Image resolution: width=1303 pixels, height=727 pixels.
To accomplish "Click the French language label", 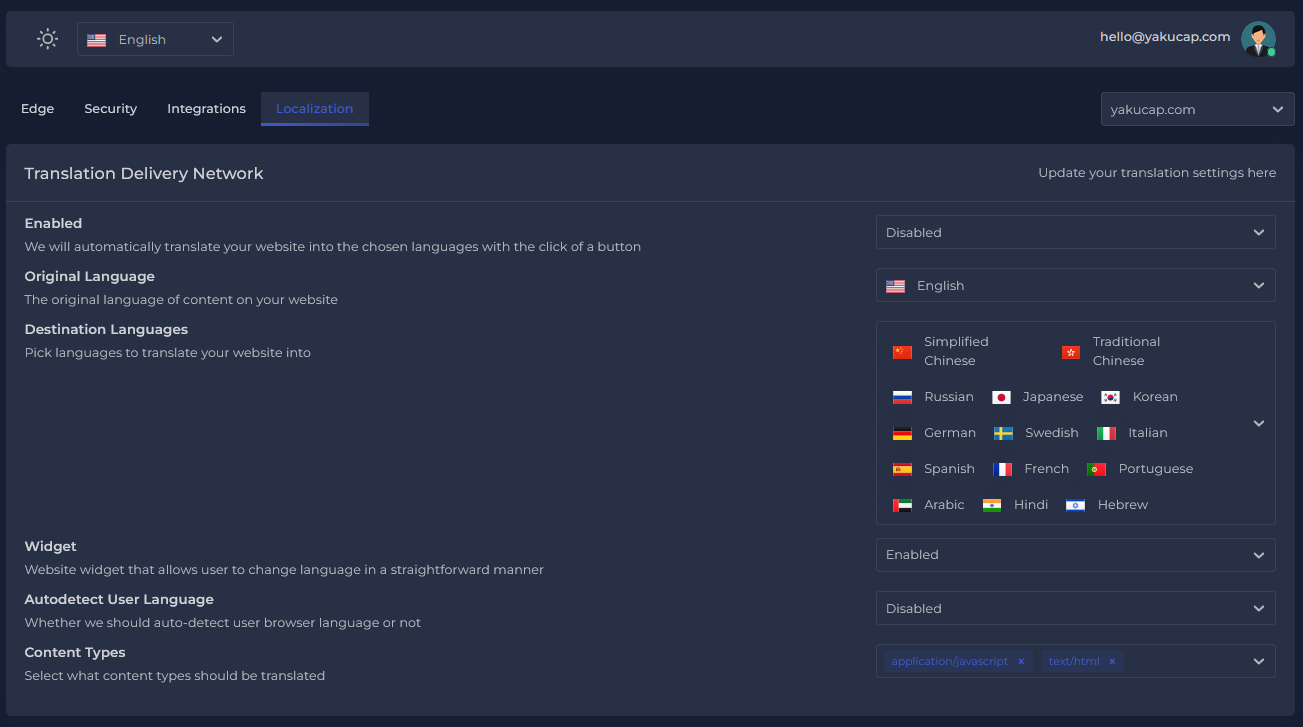I will [x=1047, y=469].
